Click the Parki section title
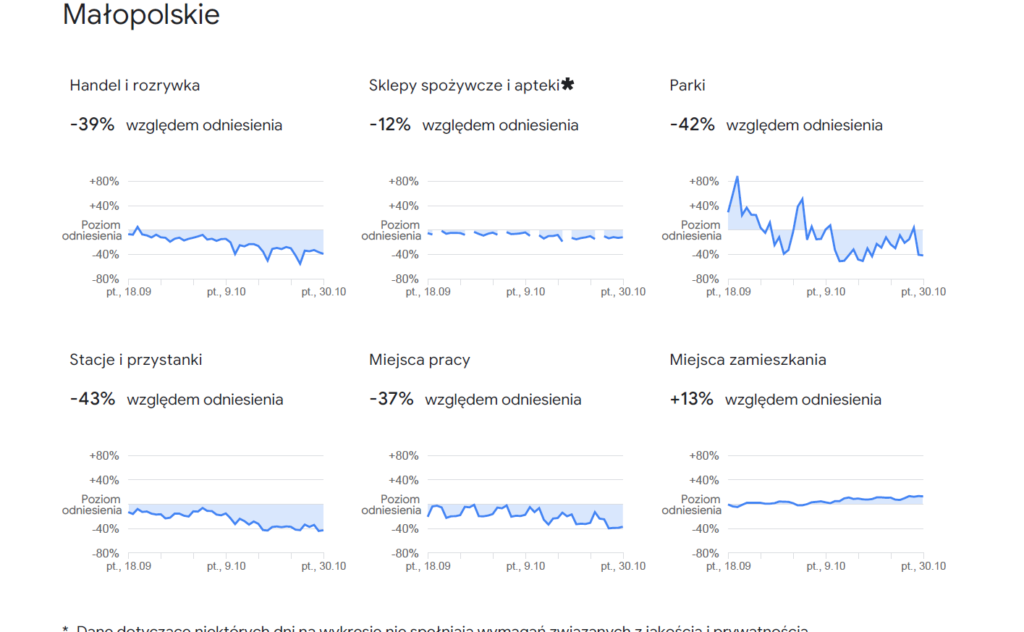The height and width of the screenshot is (632, 1024). (x=687, y=86)
